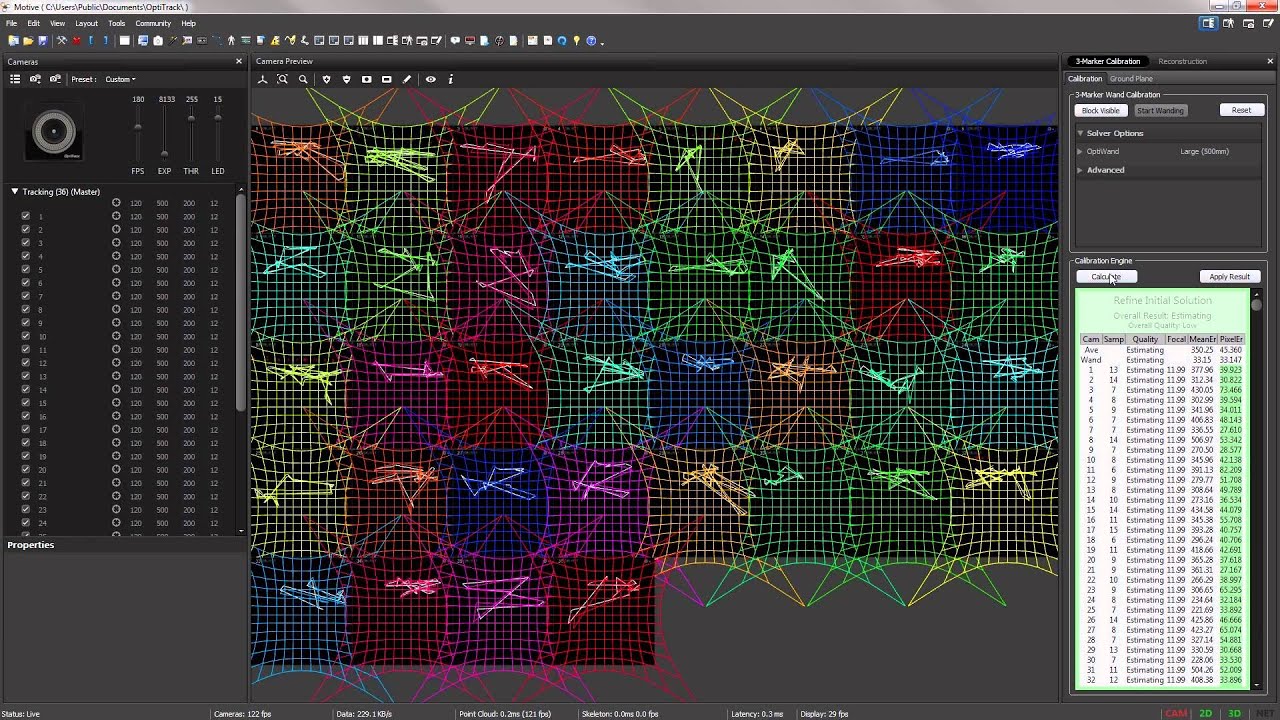The width and height of the screenshot is (1280, 720).
Task: Click the list view icon in Cameras pane
Action: tap(15, 79)
